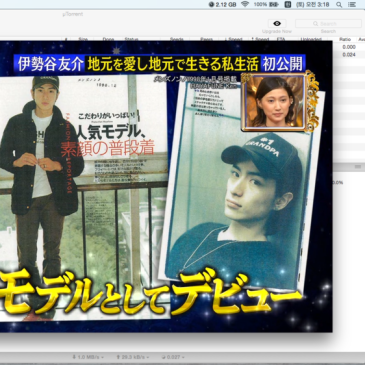The width and height of the screenshot is (365, 365).
Task: Sort the list by Status column
Action: click(131, 39)
